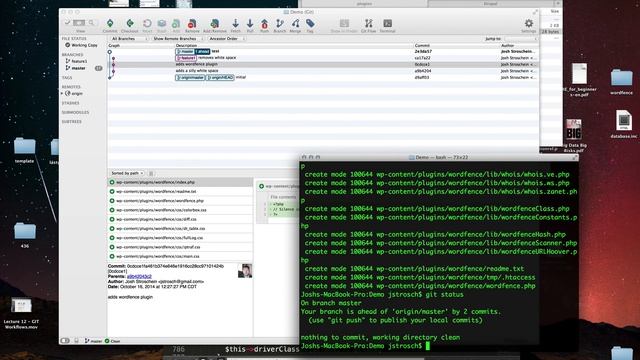
Task: Click the Stash toolbar icon
Action: (162, 25)
